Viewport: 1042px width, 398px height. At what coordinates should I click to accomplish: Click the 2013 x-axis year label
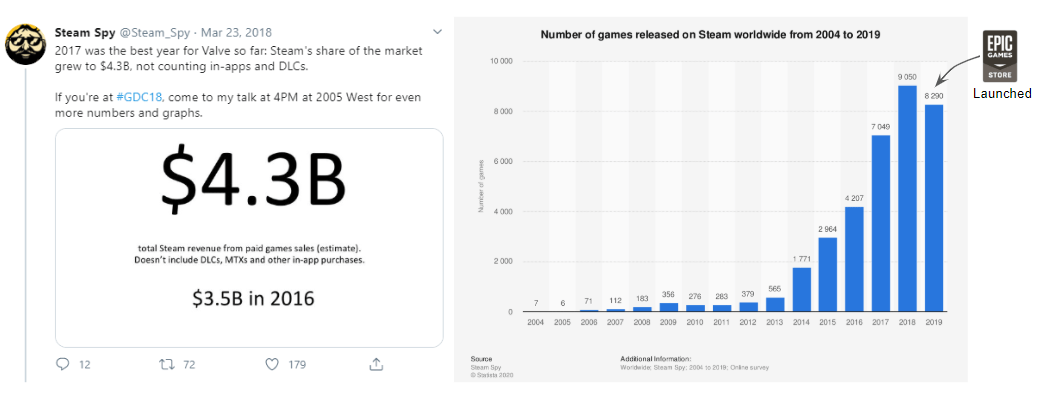pyautogui.click(x=775, y=322)
